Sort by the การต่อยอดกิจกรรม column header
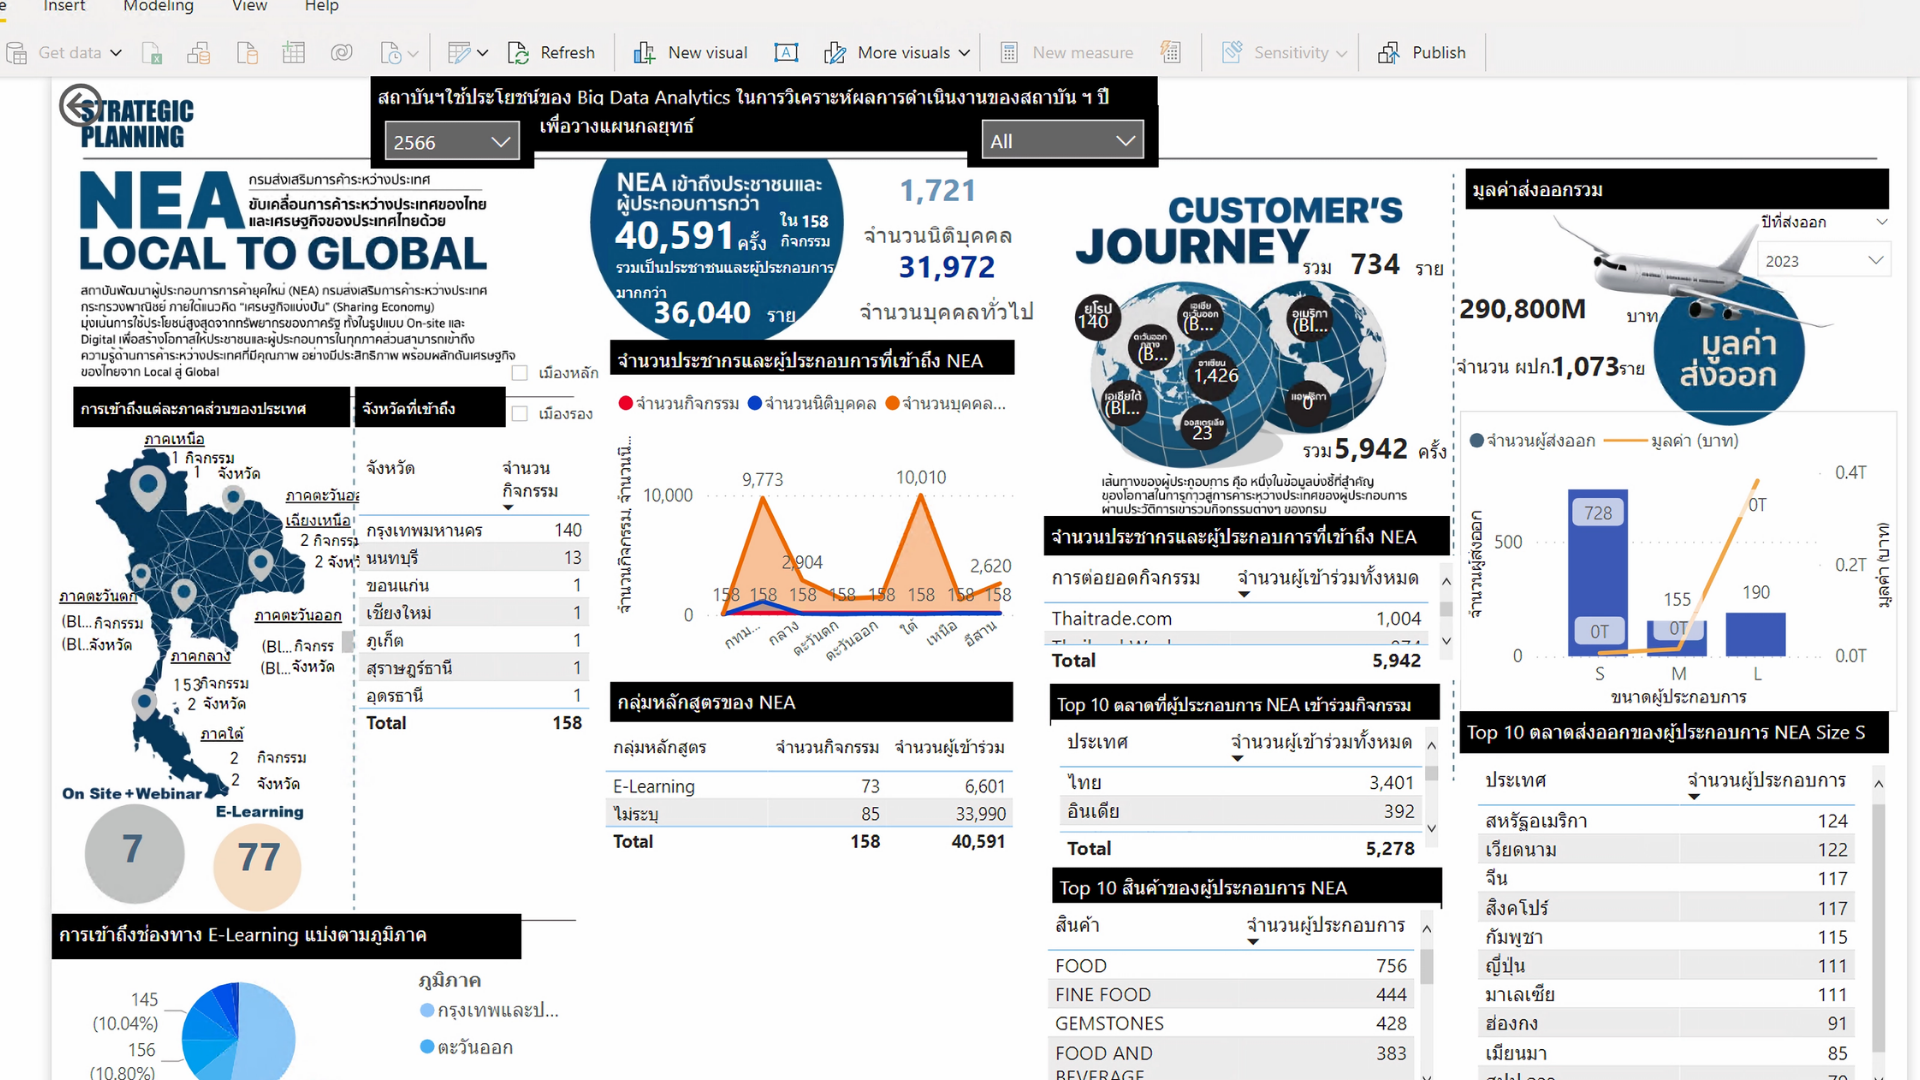 pyautogui.click(x=1126, y=578)
